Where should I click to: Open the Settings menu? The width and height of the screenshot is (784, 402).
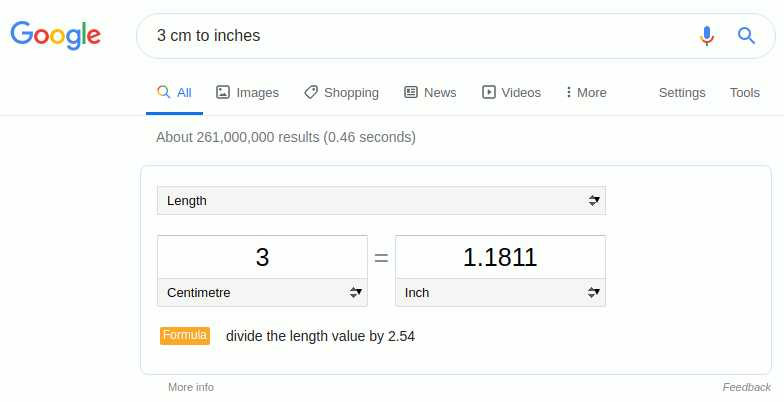(x=682, y=92)
